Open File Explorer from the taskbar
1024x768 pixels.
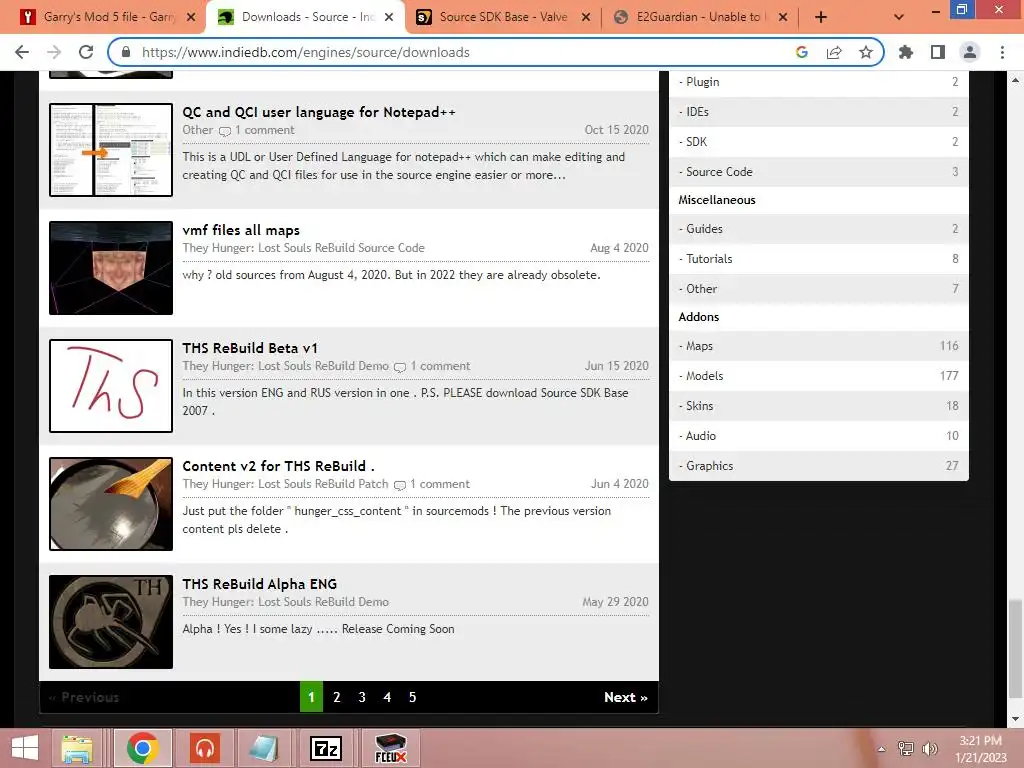(77, 748)
